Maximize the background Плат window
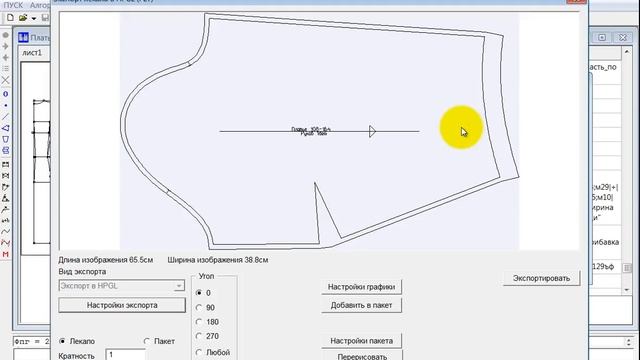Screen dimensions: 640x360 tap(602, 38)
